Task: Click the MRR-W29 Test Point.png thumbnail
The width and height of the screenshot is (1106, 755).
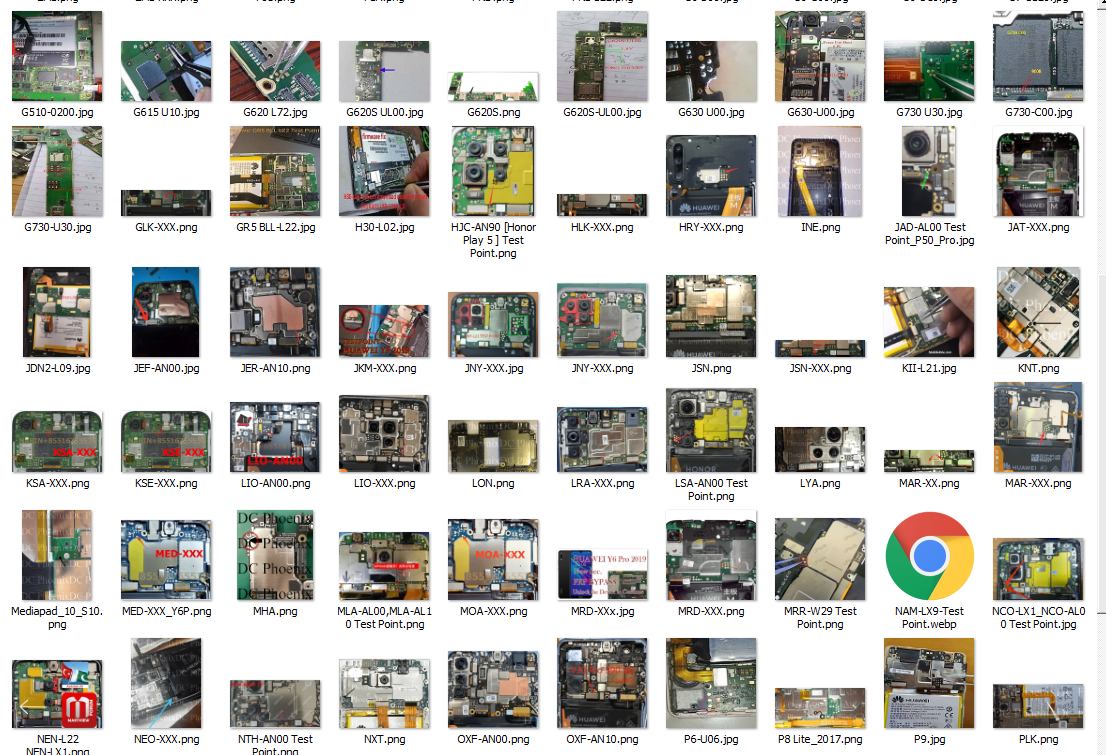Action: pos(820,558)
